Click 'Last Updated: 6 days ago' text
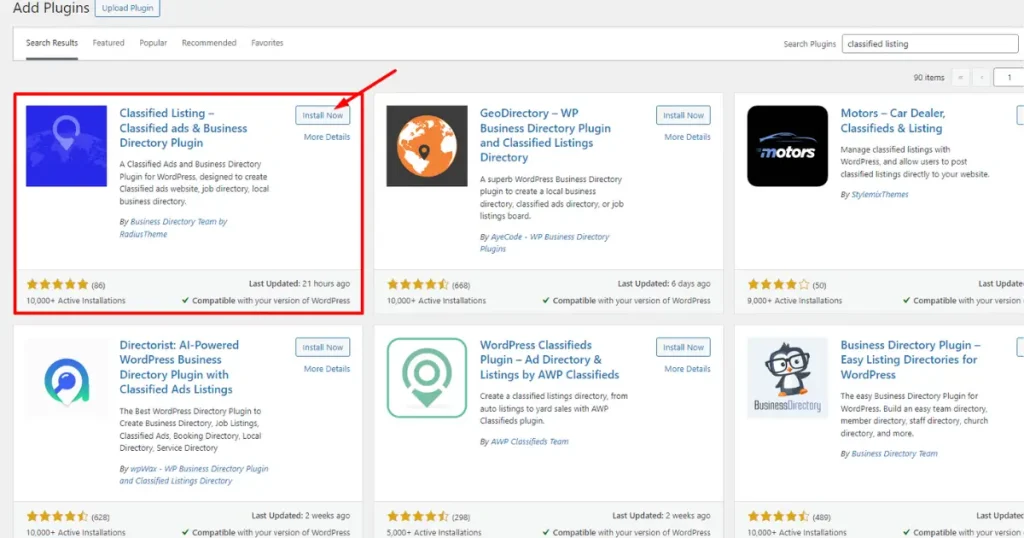Screen dimensions: 1024x538 [x=664, y=284]
